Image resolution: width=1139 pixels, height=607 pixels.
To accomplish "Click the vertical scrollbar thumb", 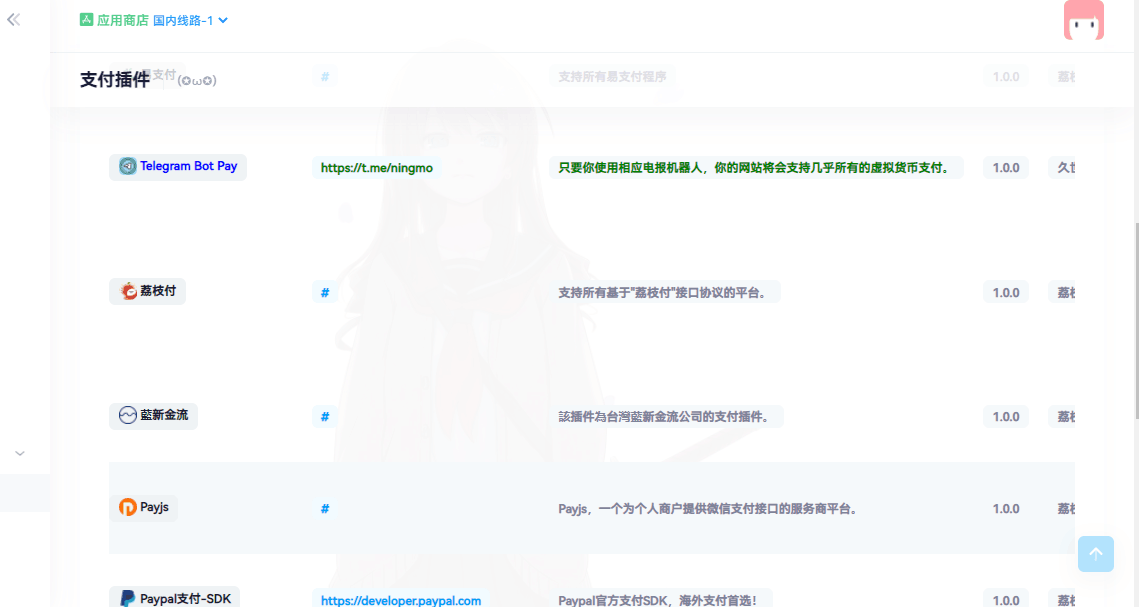I will point(1136,321).
